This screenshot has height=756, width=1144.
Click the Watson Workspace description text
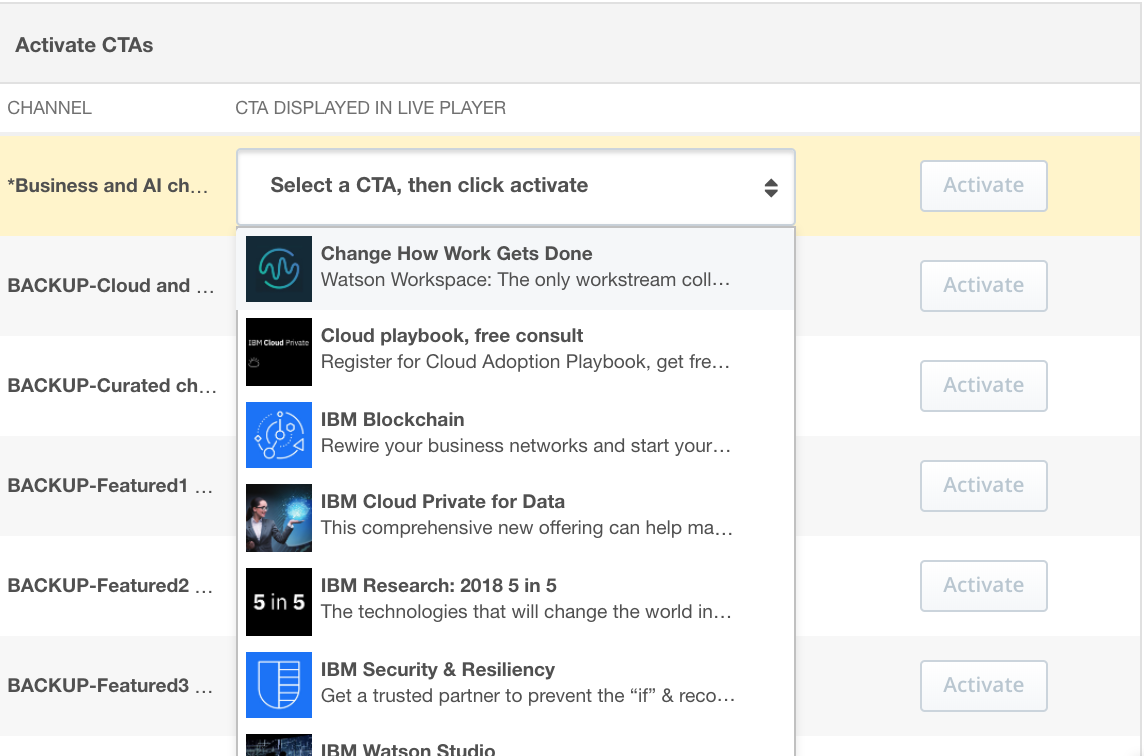(x=525, y=280)
